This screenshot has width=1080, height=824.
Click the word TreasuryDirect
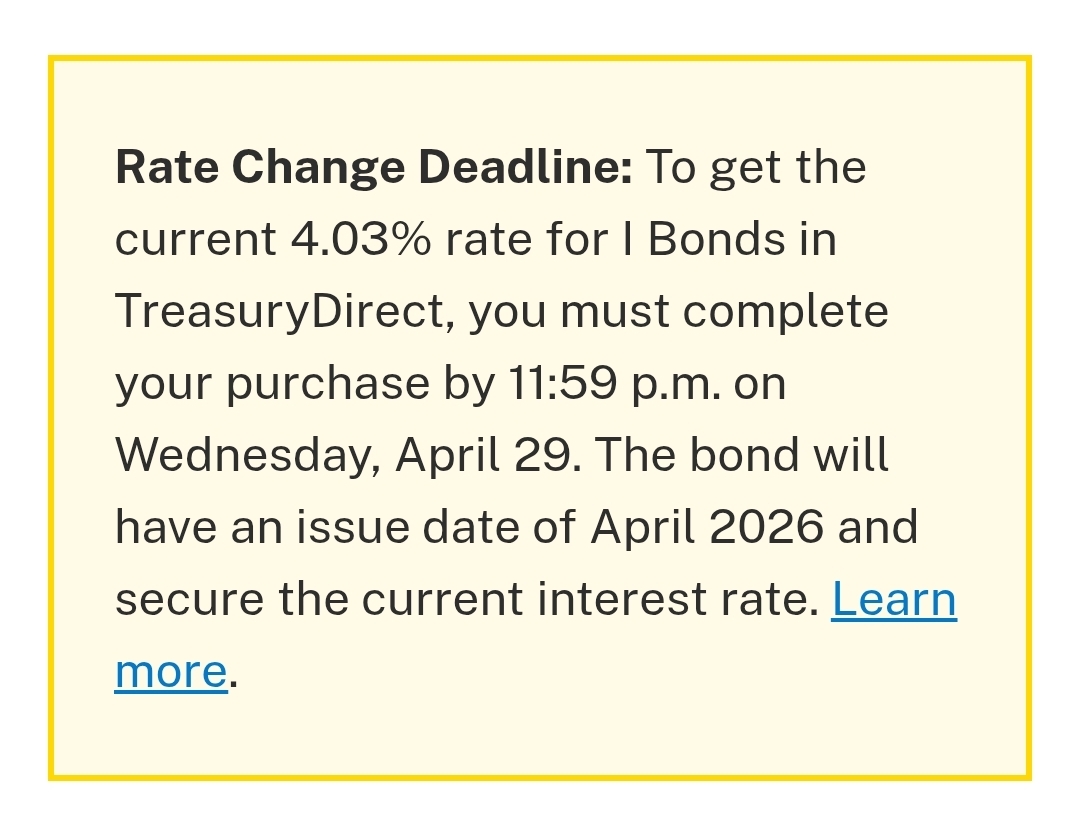(280, 311)
